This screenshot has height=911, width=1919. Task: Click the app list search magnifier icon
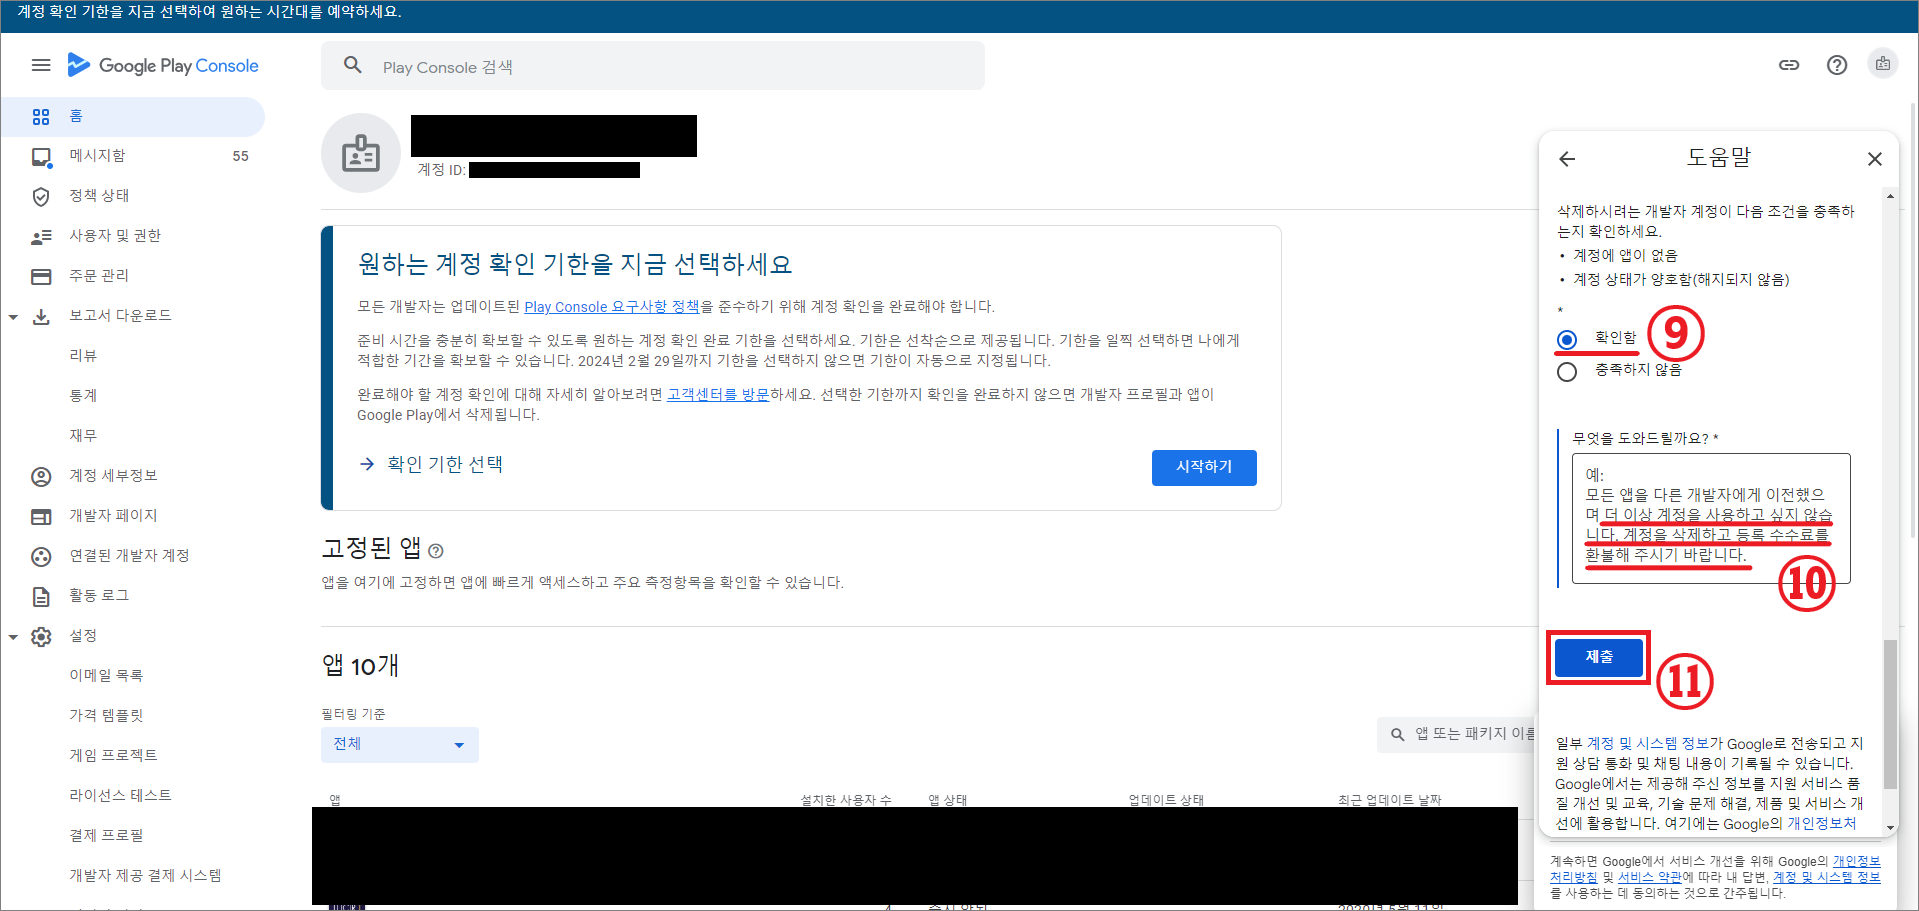point(1398,734)
